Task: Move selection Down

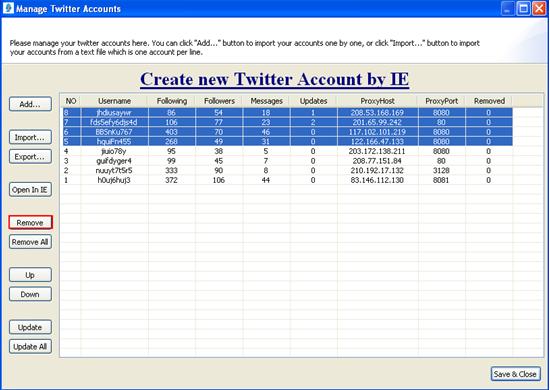Action: tap(30, 294)
